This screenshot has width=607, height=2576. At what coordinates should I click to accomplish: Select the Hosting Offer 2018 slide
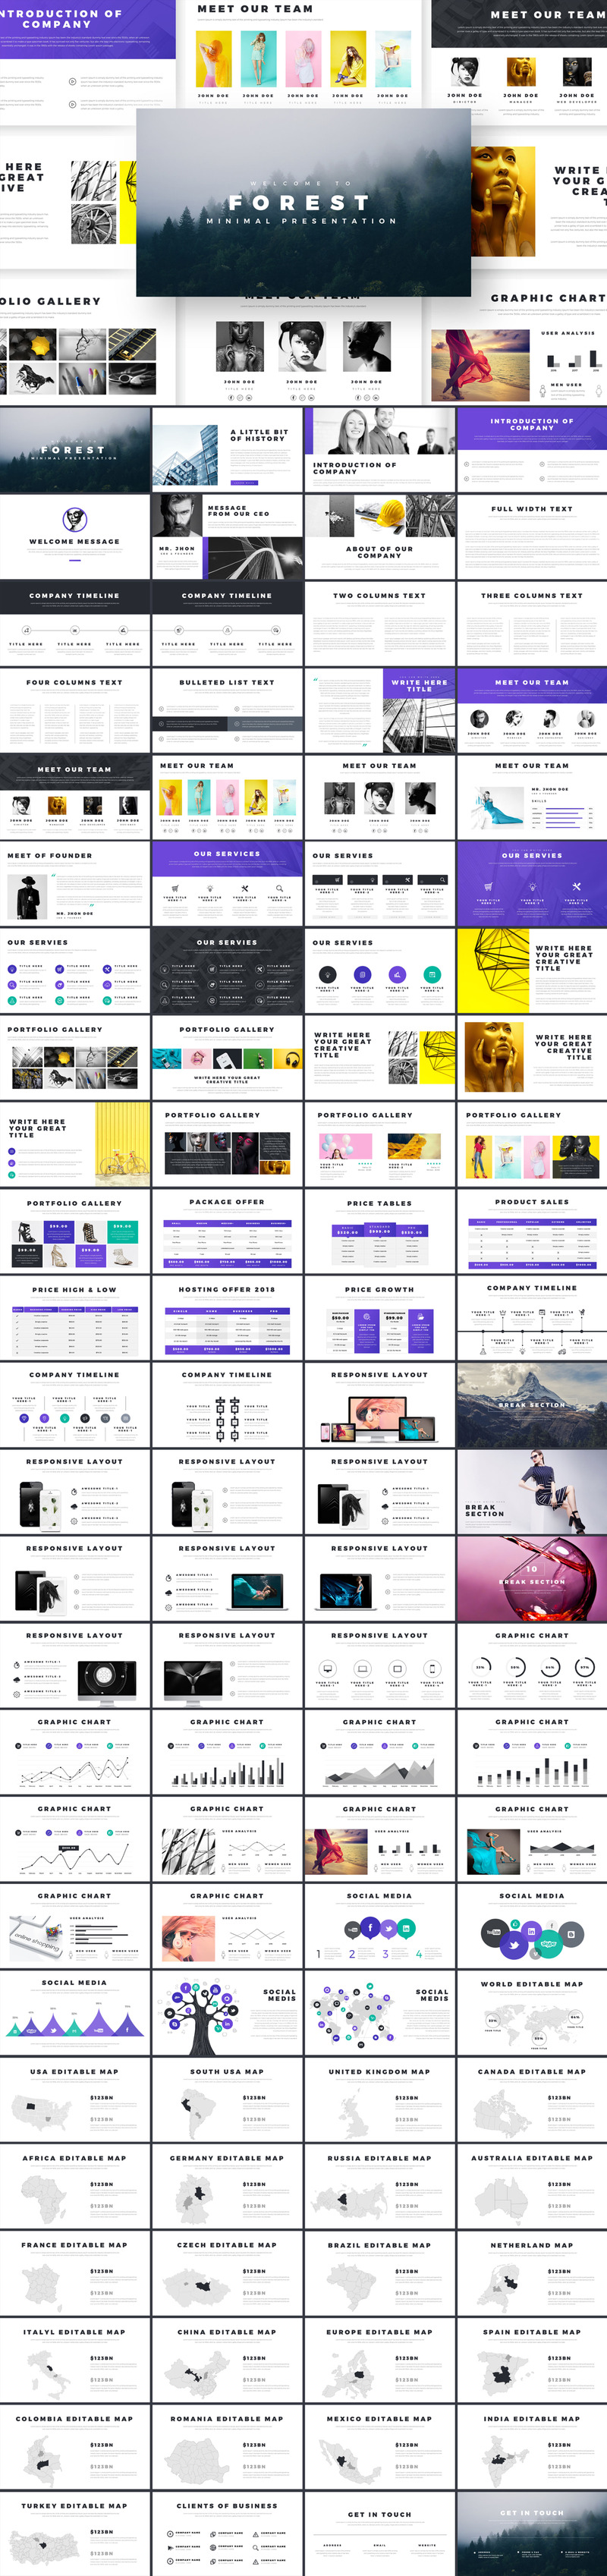[227, 1317]
